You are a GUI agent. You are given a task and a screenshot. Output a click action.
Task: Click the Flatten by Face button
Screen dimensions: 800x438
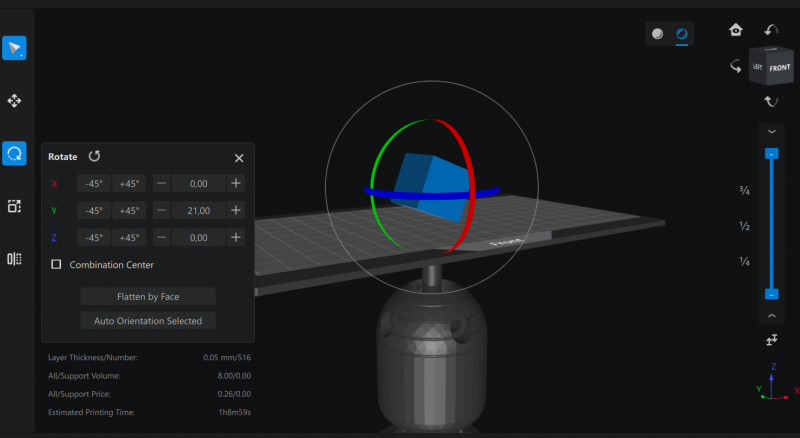[x=148, y=296]
